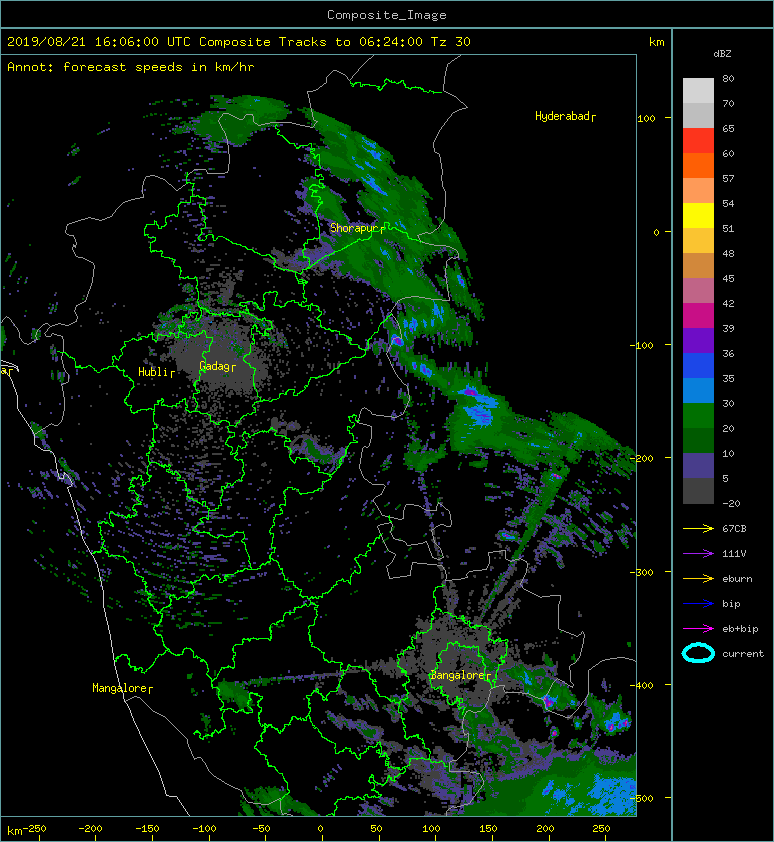Click the 67CB yellow arrow legend icon

click(698, 529)
